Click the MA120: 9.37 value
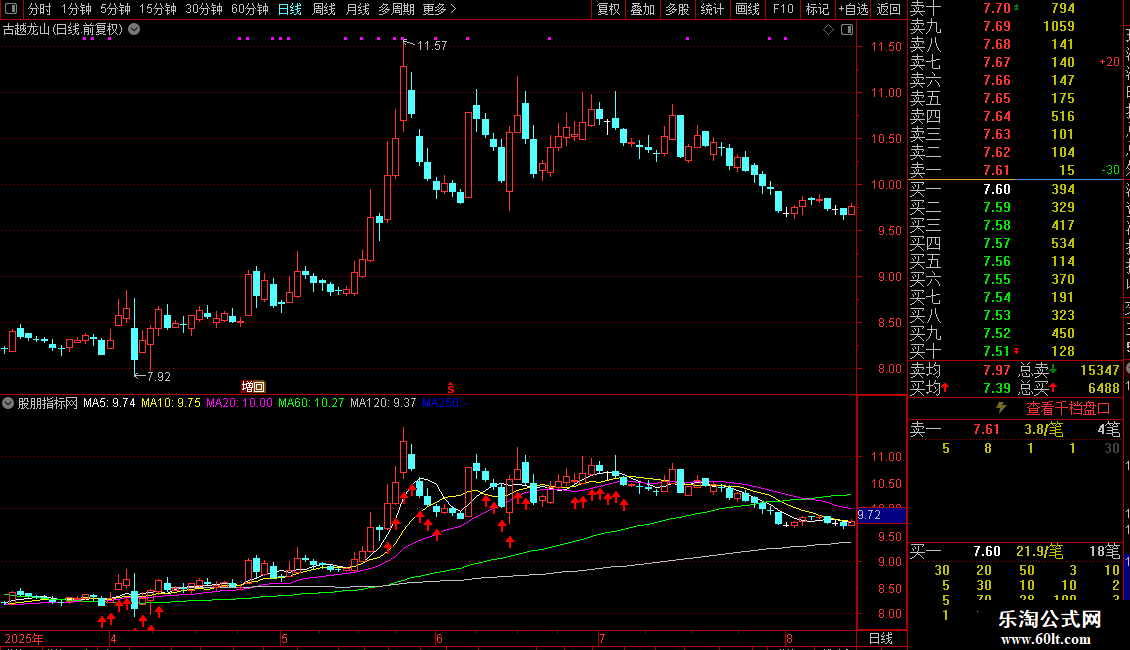The height and width of the screenshot is (650, 1130). click(x=383, y=403)
